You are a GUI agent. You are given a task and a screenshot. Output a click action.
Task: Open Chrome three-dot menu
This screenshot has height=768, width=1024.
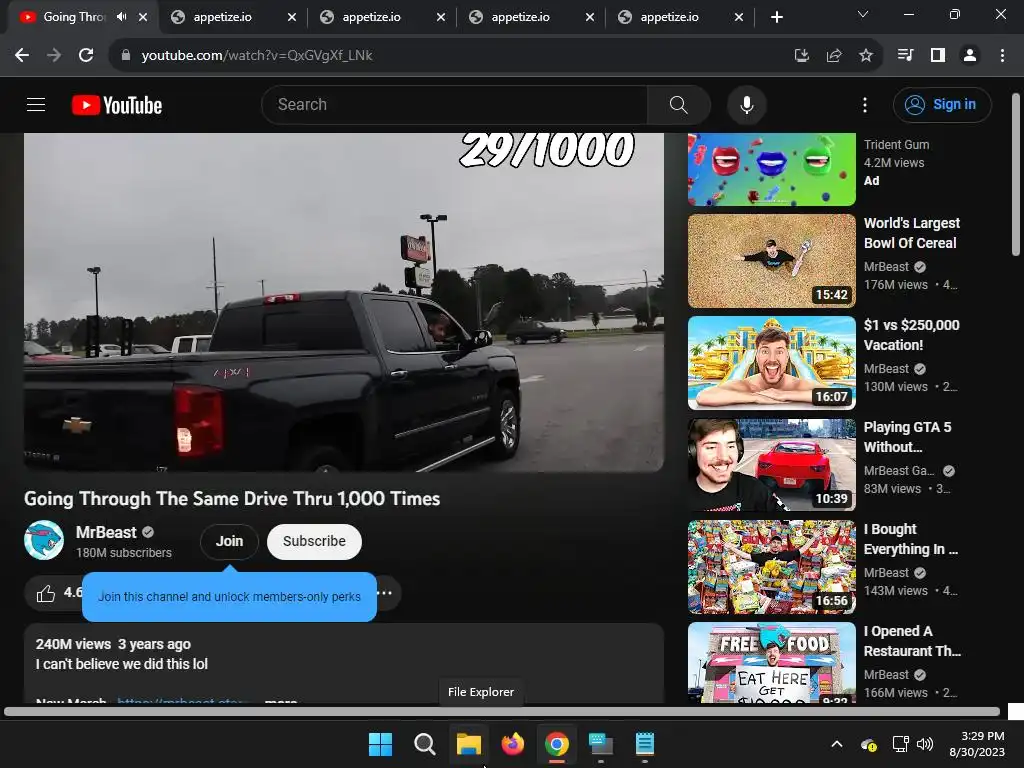[1002, 56]
